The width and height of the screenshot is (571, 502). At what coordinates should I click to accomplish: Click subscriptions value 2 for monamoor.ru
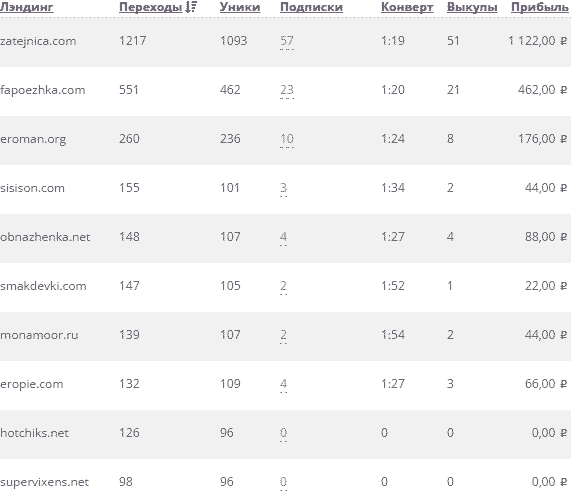click(x=283, y=335)
